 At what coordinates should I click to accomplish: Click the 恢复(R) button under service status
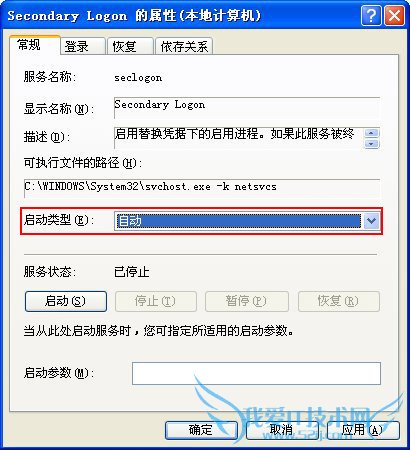[x=339, y=301]
